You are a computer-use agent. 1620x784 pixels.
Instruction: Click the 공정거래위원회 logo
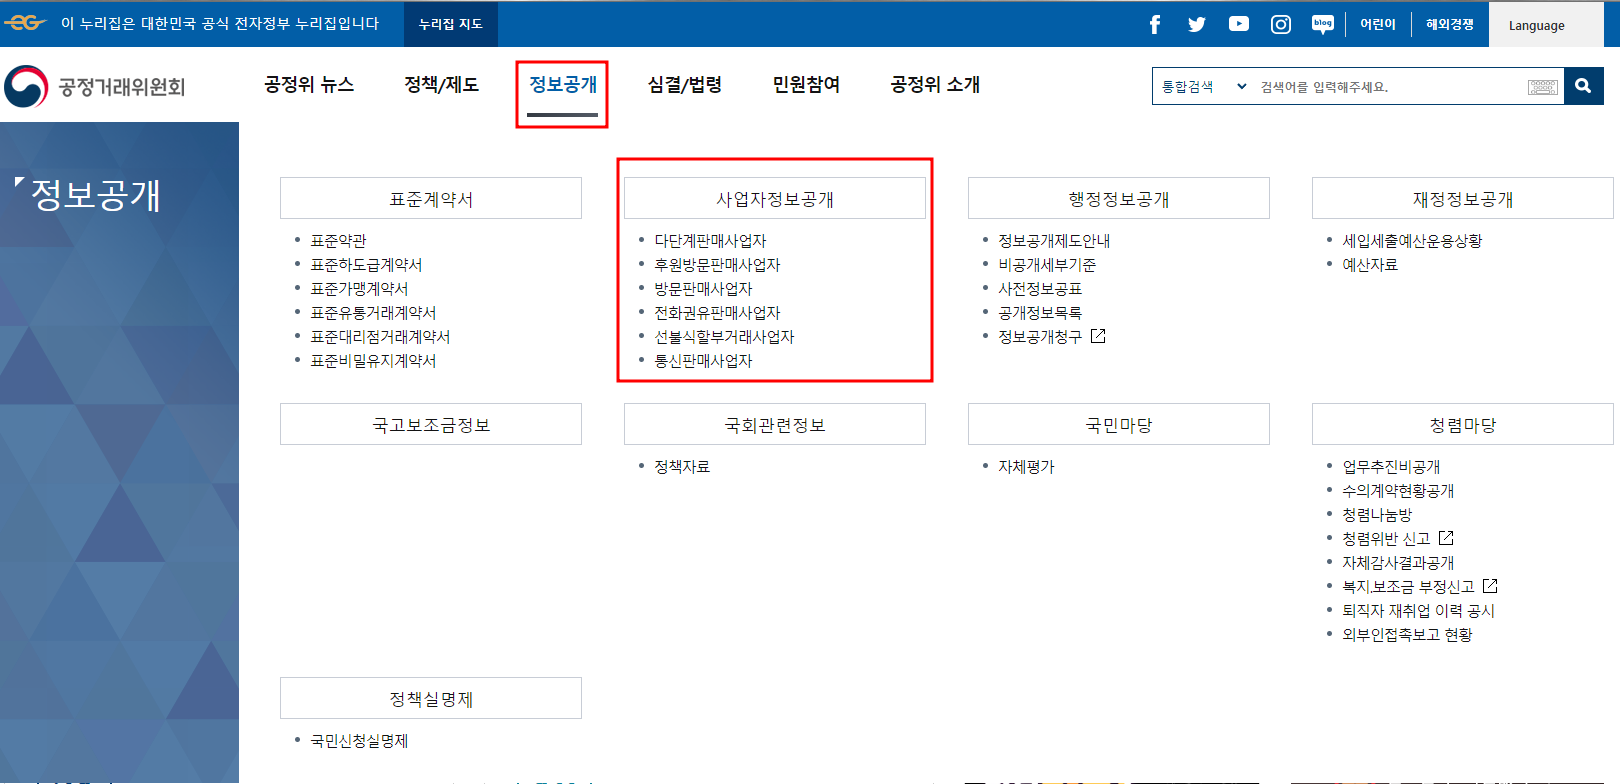95,87
